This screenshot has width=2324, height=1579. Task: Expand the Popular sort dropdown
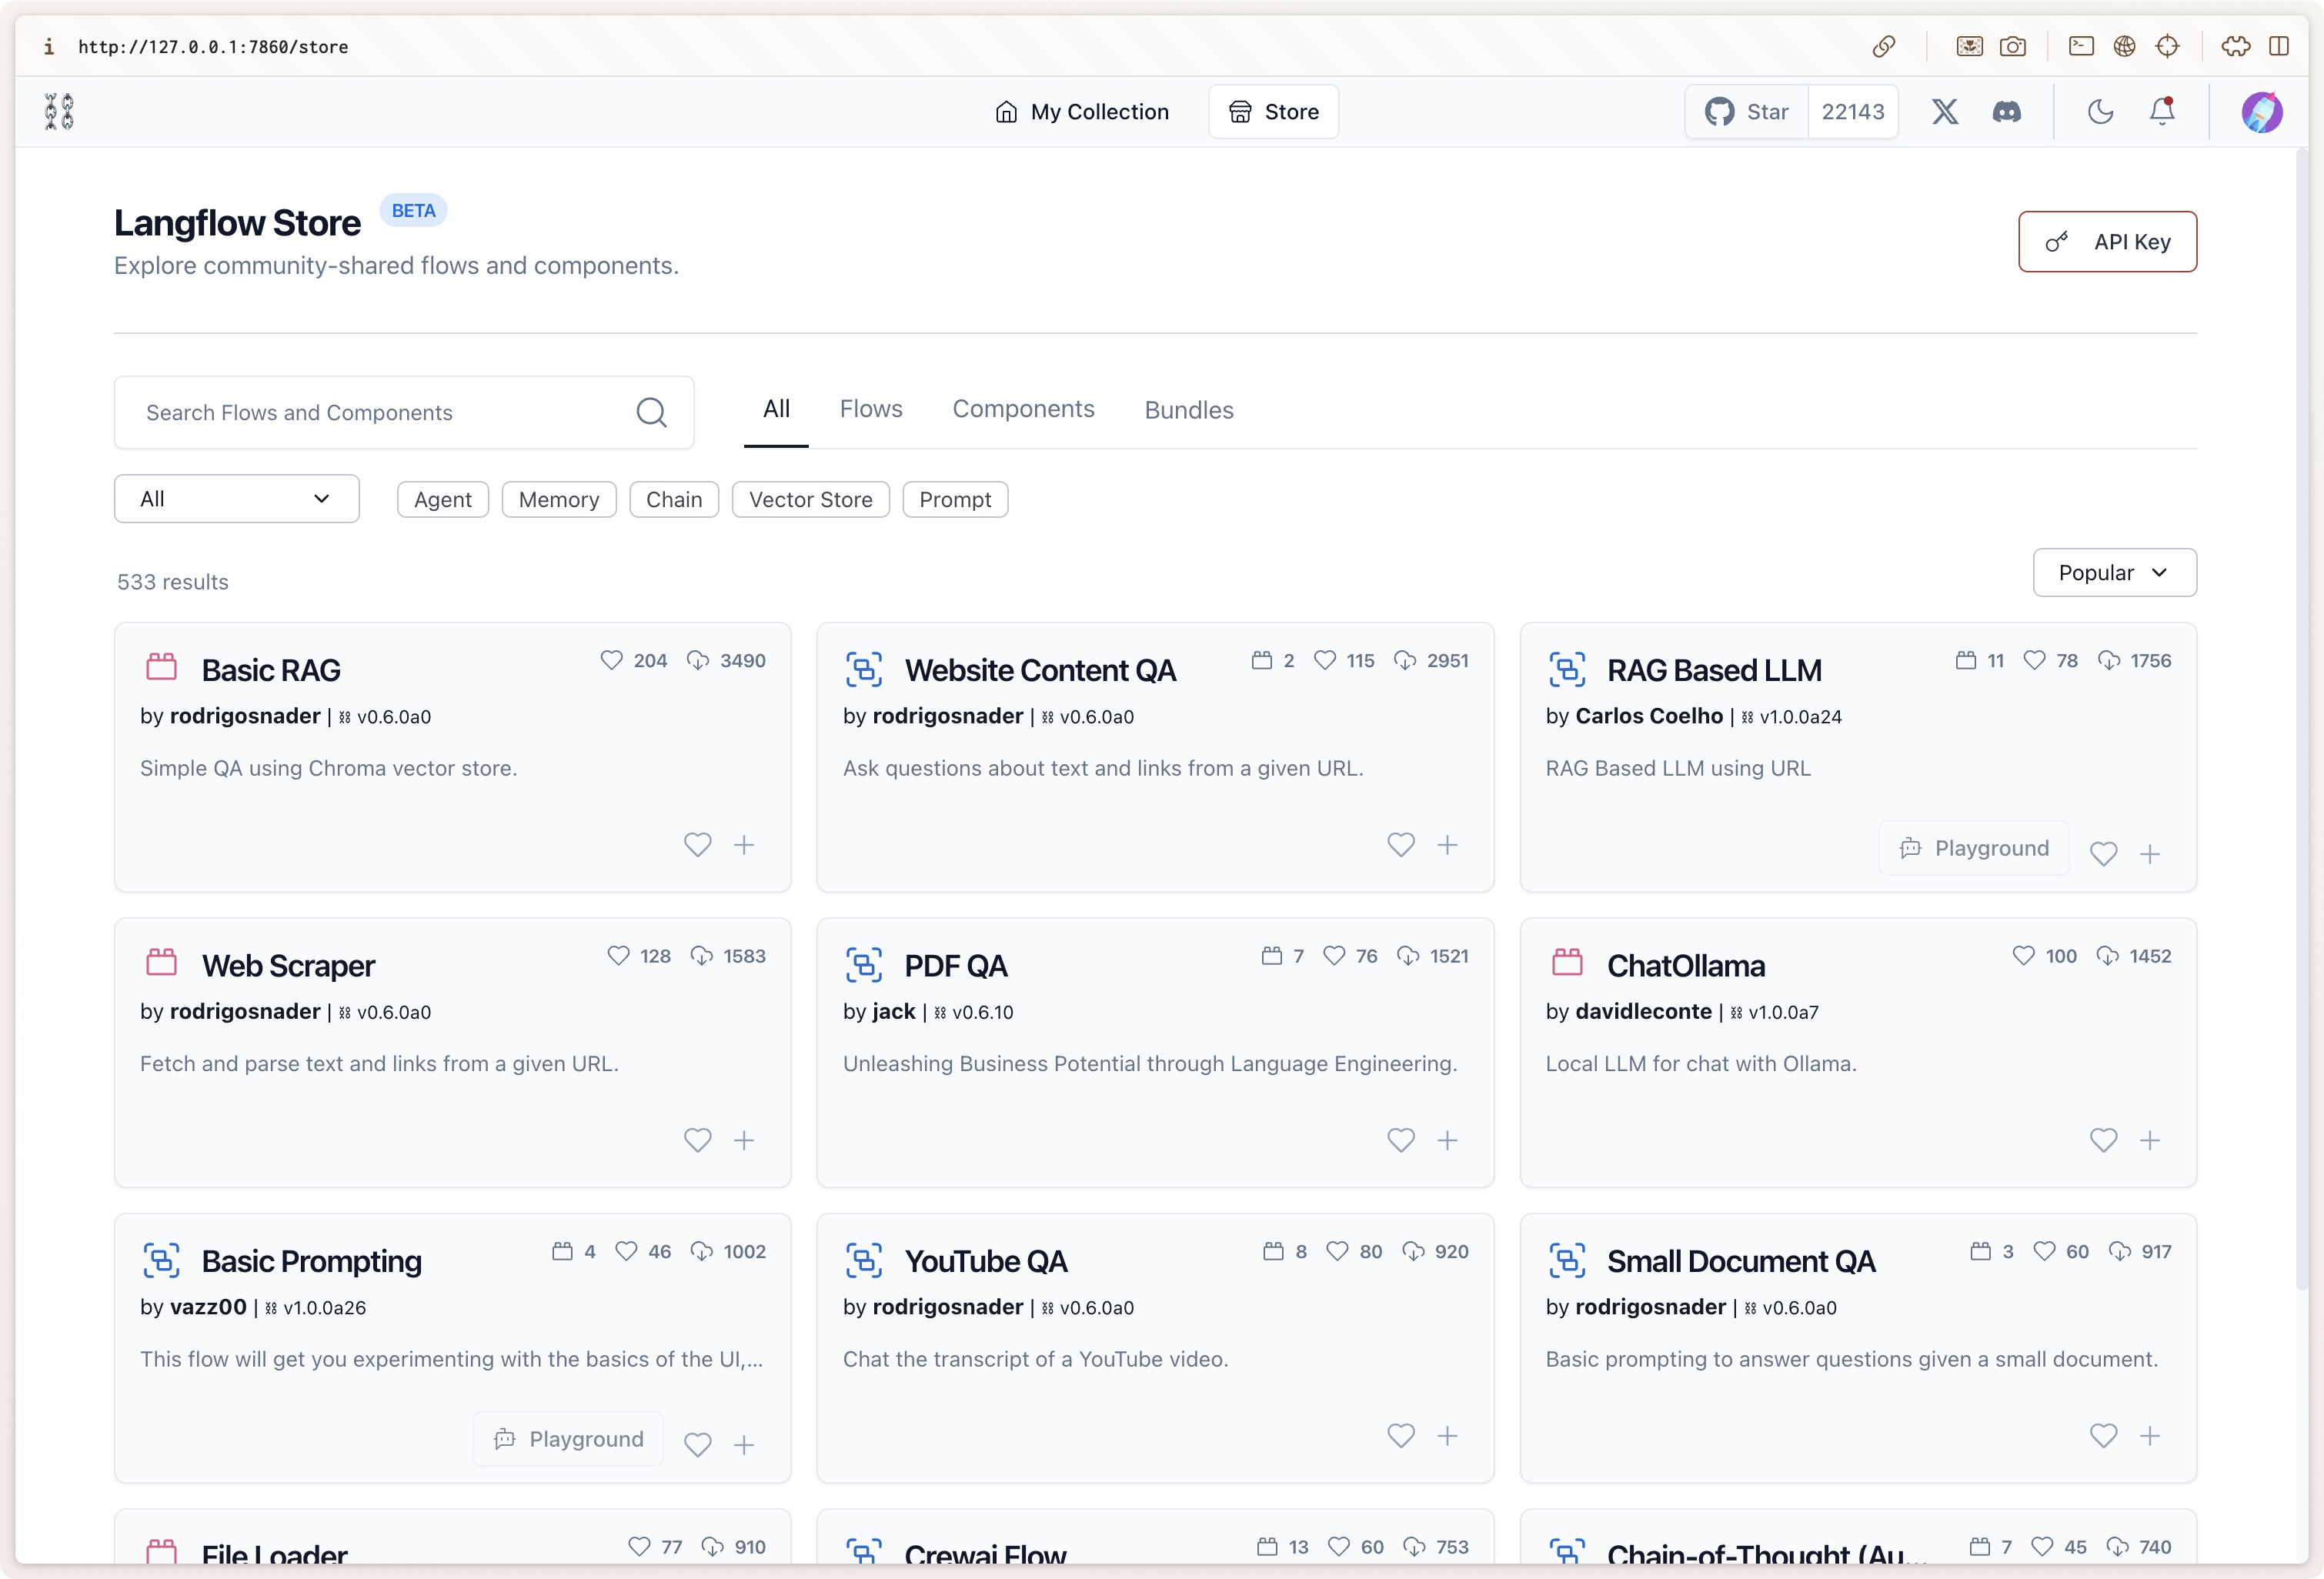(x=2114, y=573)
